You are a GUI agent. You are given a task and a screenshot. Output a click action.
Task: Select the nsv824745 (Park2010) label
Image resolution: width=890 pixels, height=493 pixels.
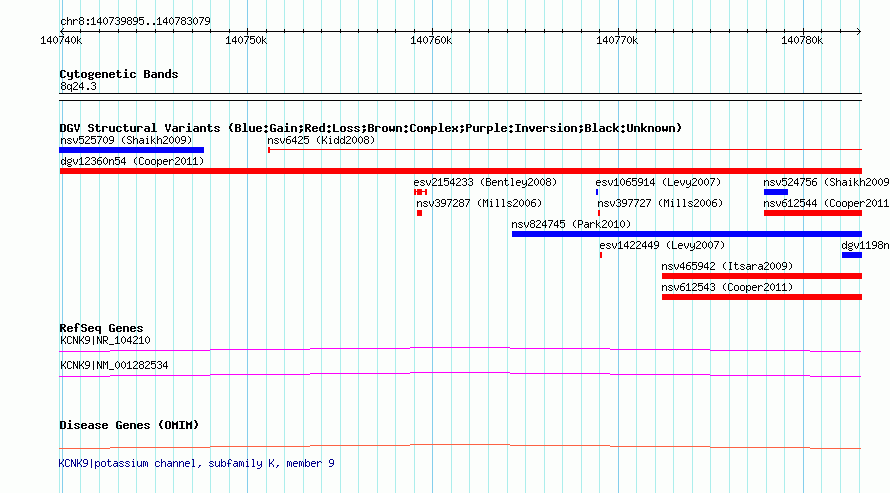[x=571, y=224]
